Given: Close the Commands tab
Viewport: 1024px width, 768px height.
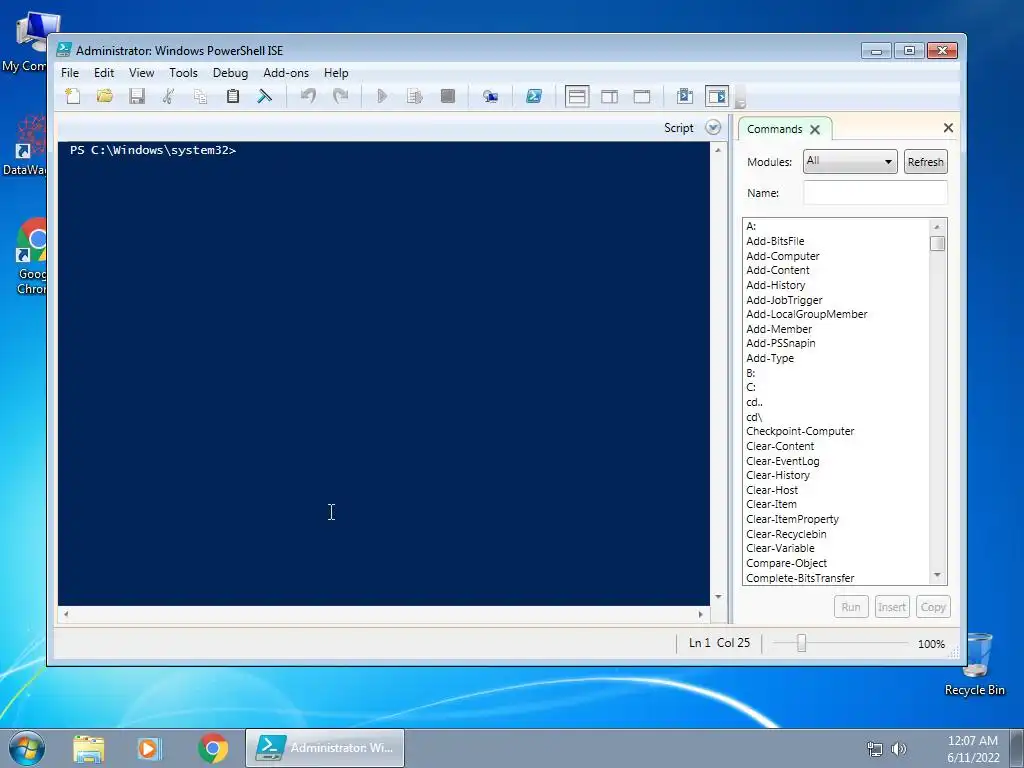Looking at the screenshot, I should pyautogui.click(x=815, y=129).
